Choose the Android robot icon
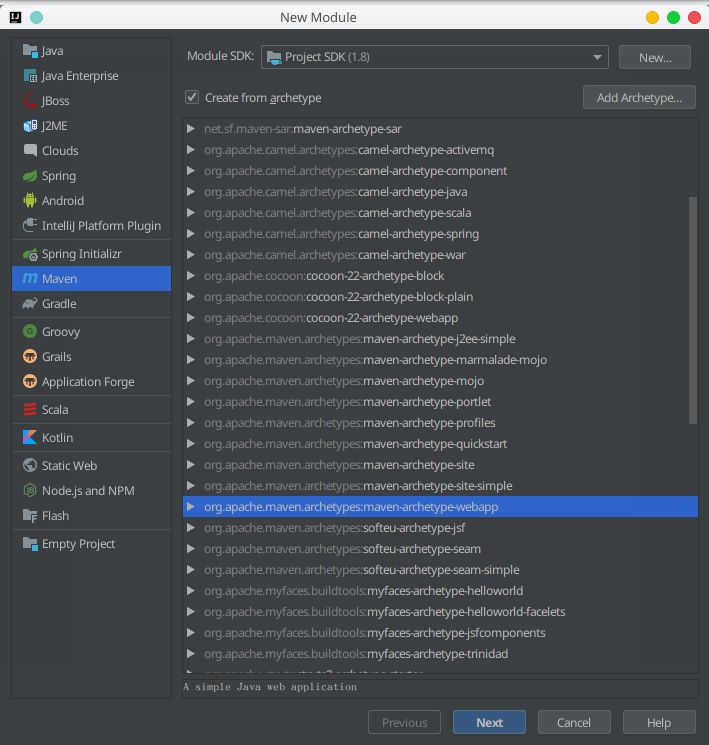This screenshot has width=709, height=745. click(x=30, y=201)
